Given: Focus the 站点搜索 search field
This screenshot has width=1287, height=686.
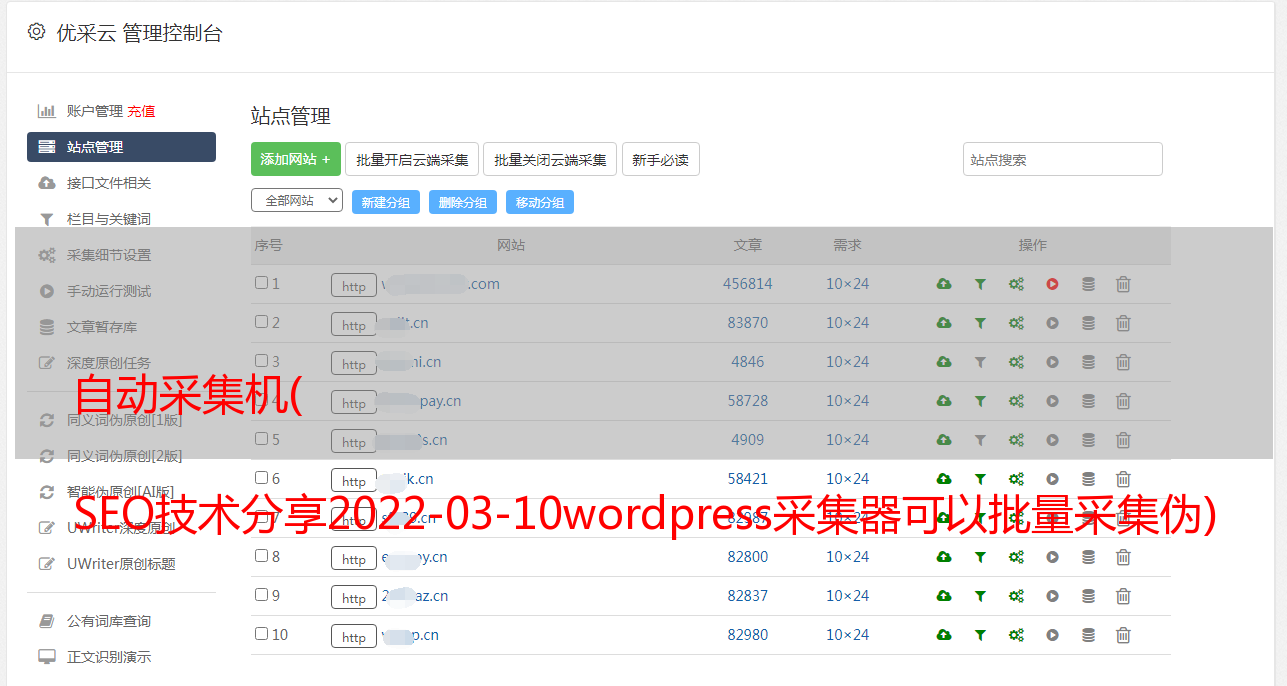Looking at the screenshot, I should (x=1063, y=159).
